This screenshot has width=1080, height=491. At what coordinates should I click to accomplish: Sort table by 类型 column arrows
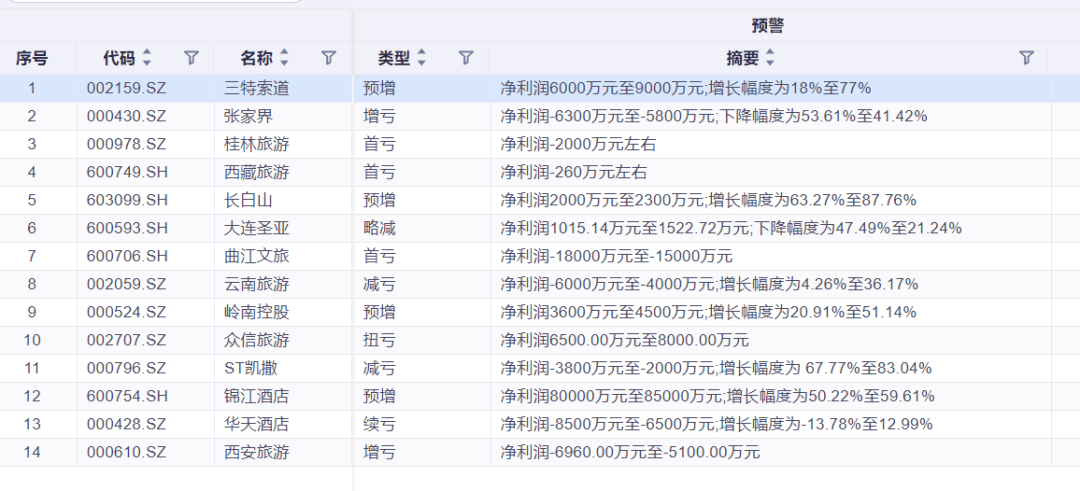click(422, 58)
